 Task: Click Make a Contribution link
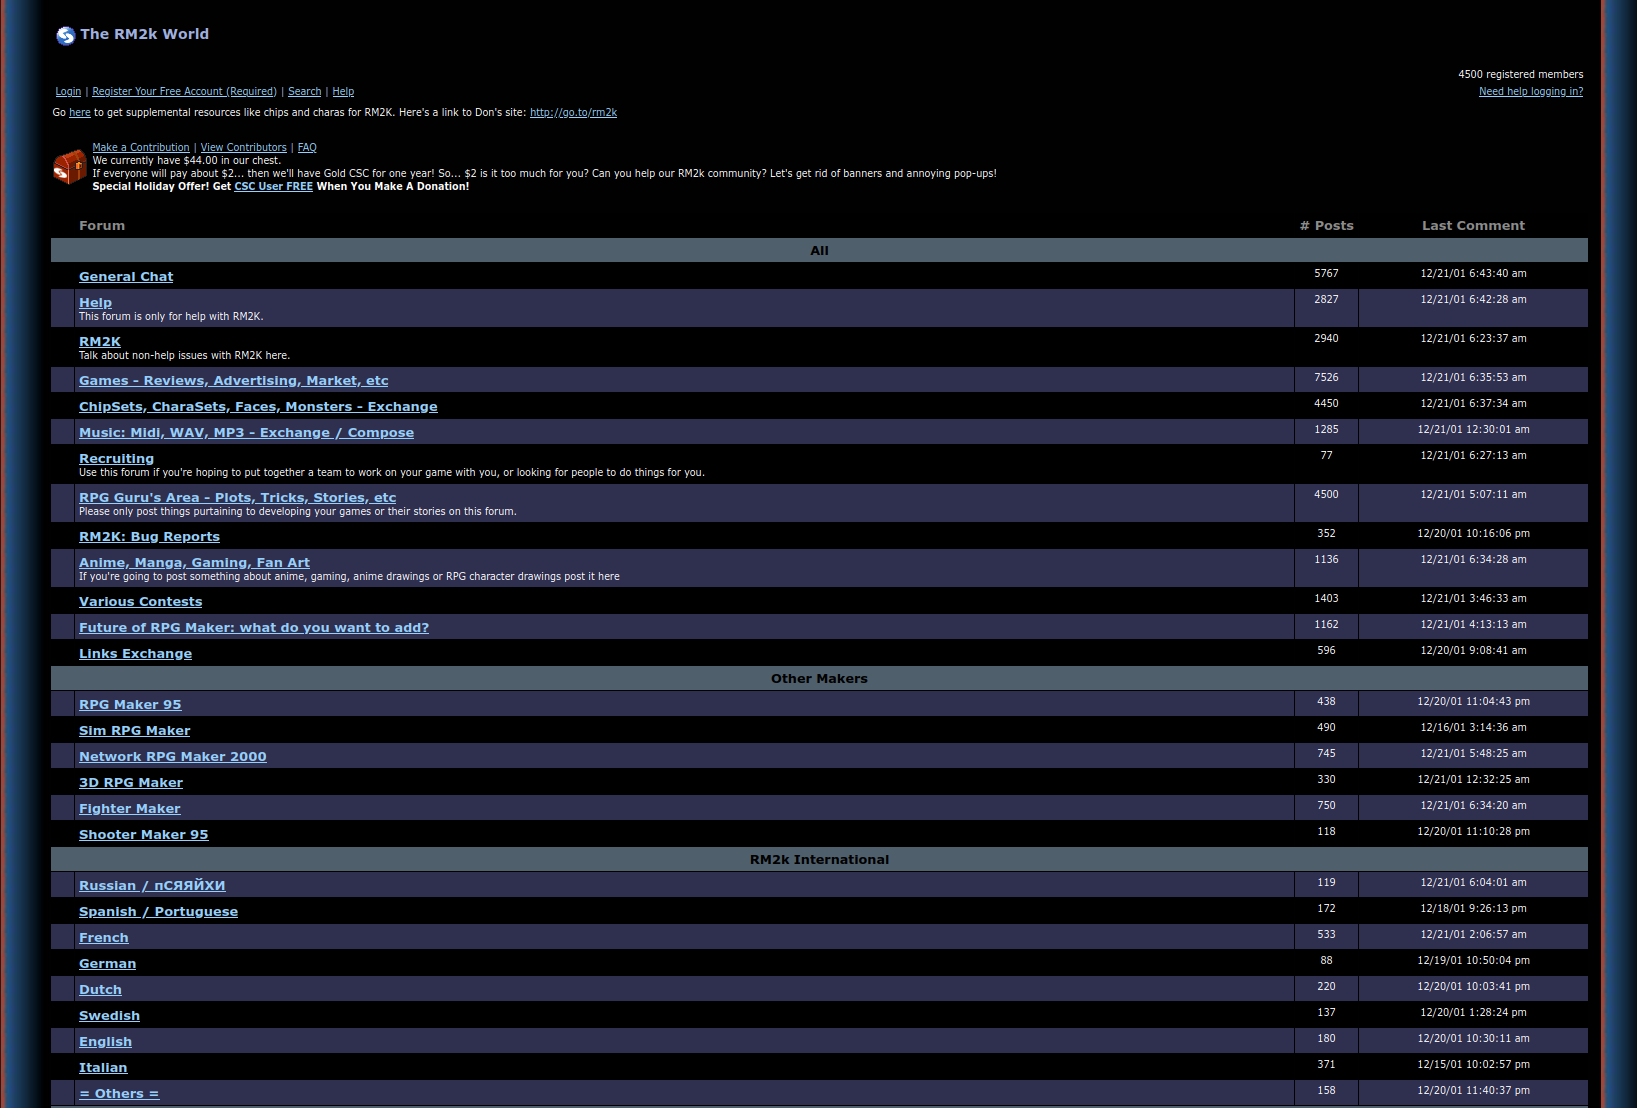[x=141, y=148]
